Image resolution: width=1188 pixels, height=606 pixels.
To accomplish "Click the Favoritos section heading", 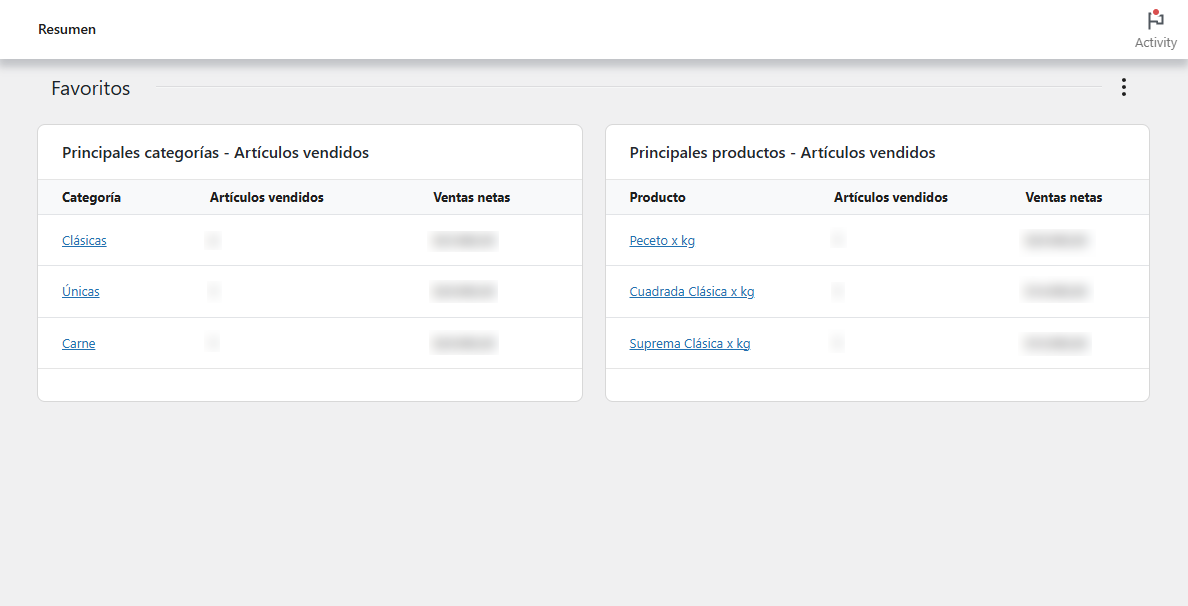I will point(91,88).
